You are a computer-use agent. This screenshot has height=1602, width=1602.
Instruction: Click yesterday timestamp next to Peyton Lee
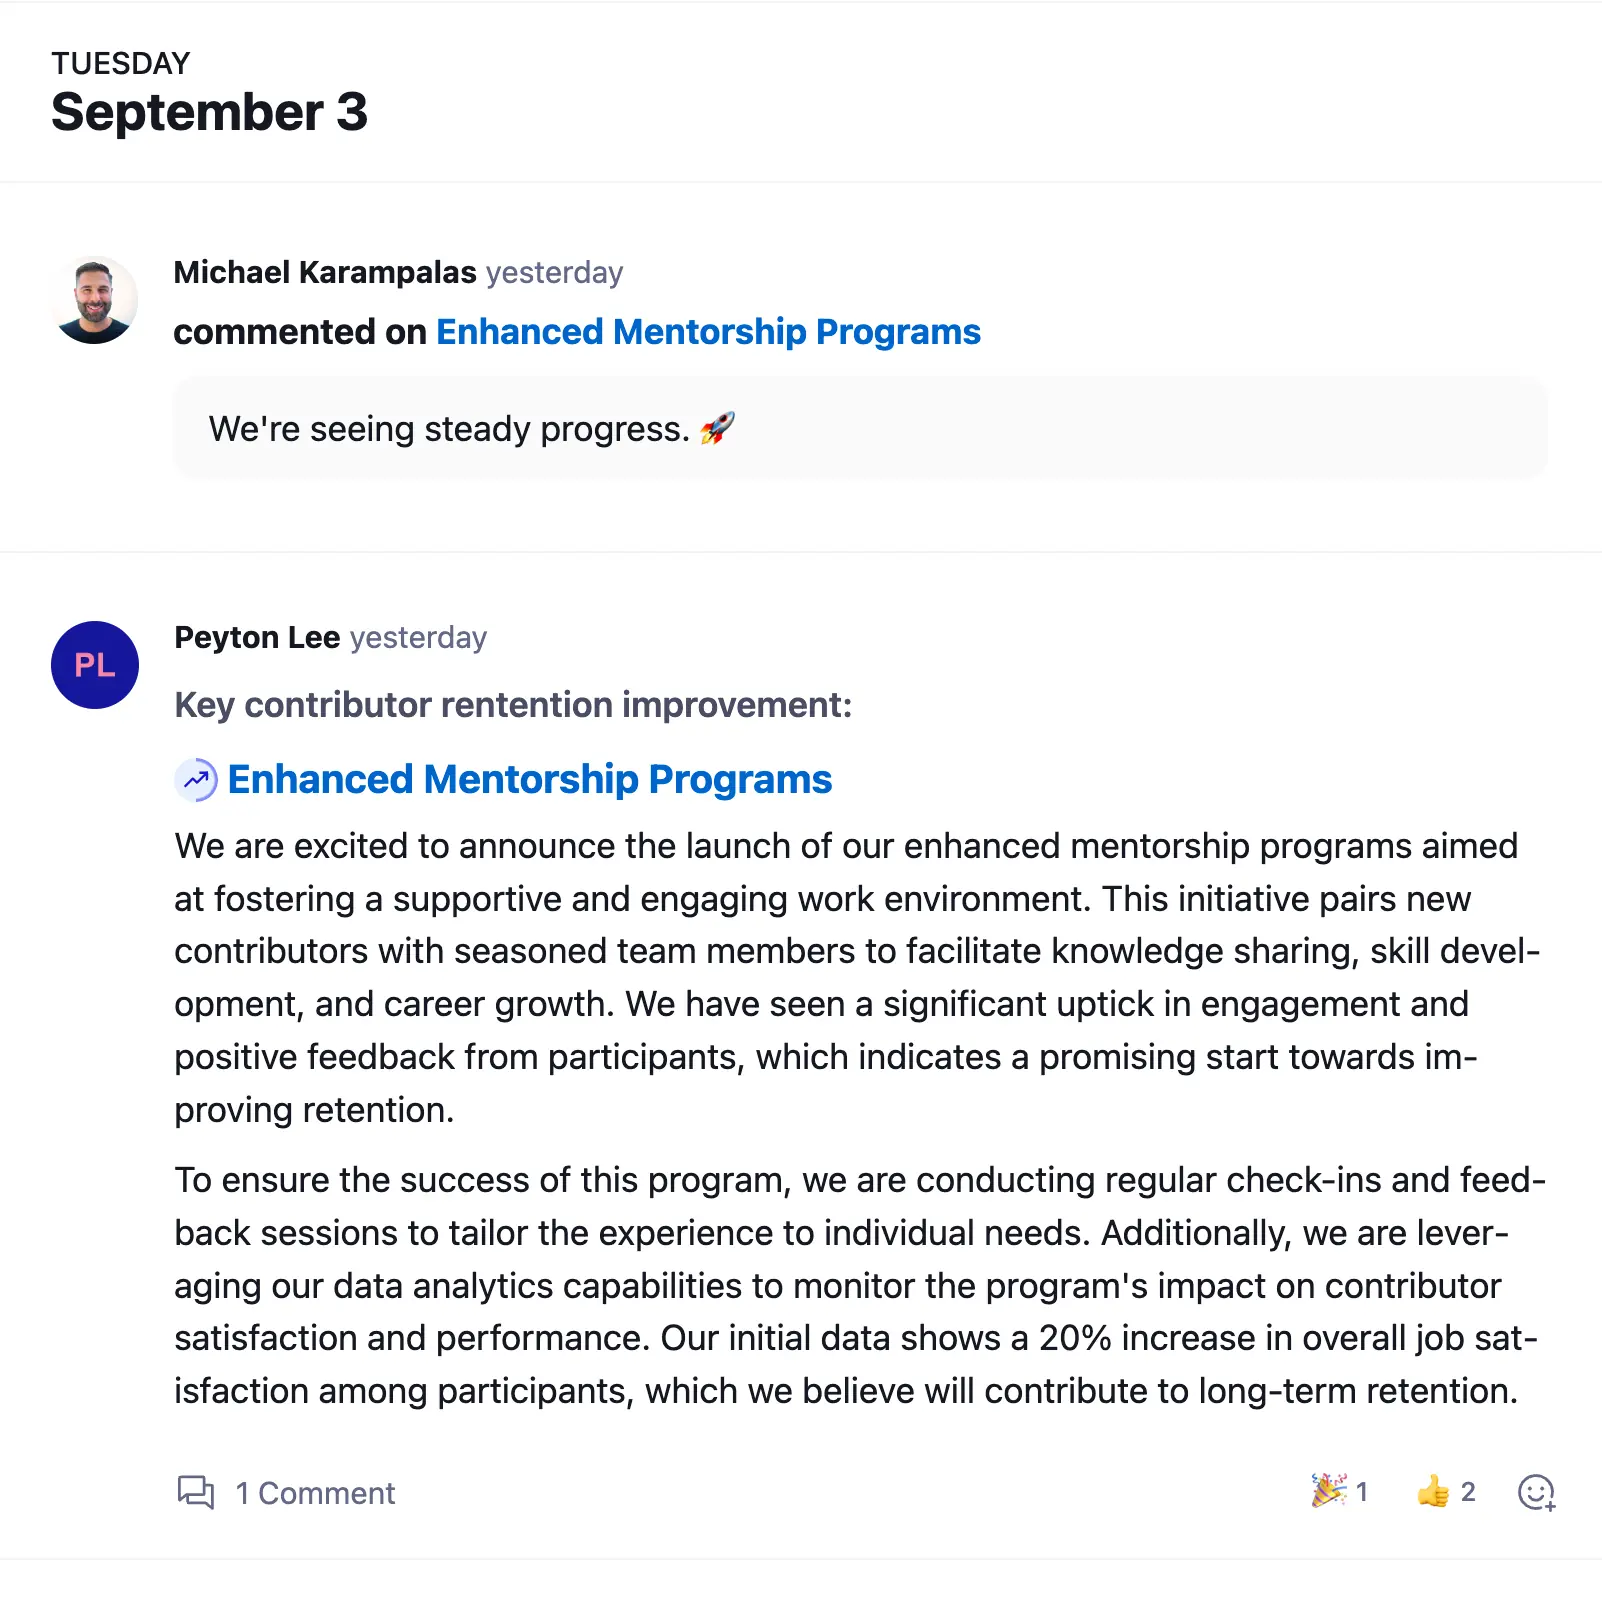click(x=418, y=637)
